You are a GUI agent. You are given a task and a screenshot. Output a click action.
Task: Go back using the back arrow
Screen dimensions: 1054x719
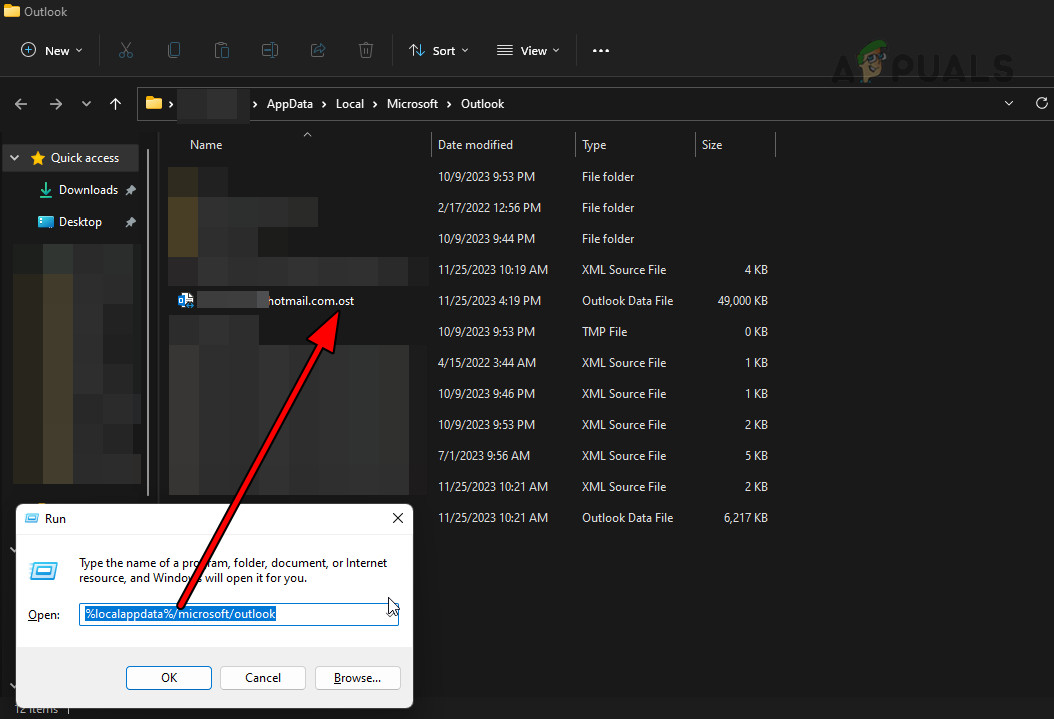(x=21, y=103)
